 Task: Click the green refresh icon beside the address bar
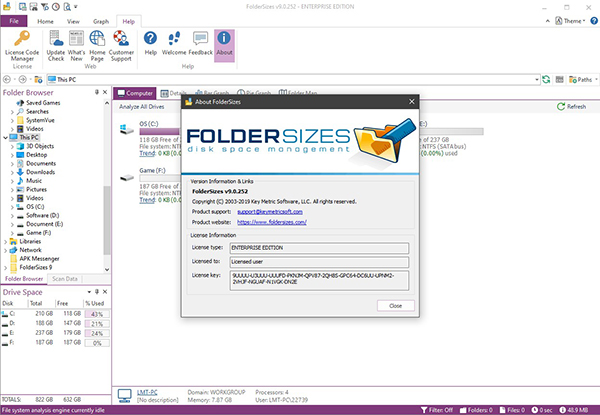[x=546, y=80]
